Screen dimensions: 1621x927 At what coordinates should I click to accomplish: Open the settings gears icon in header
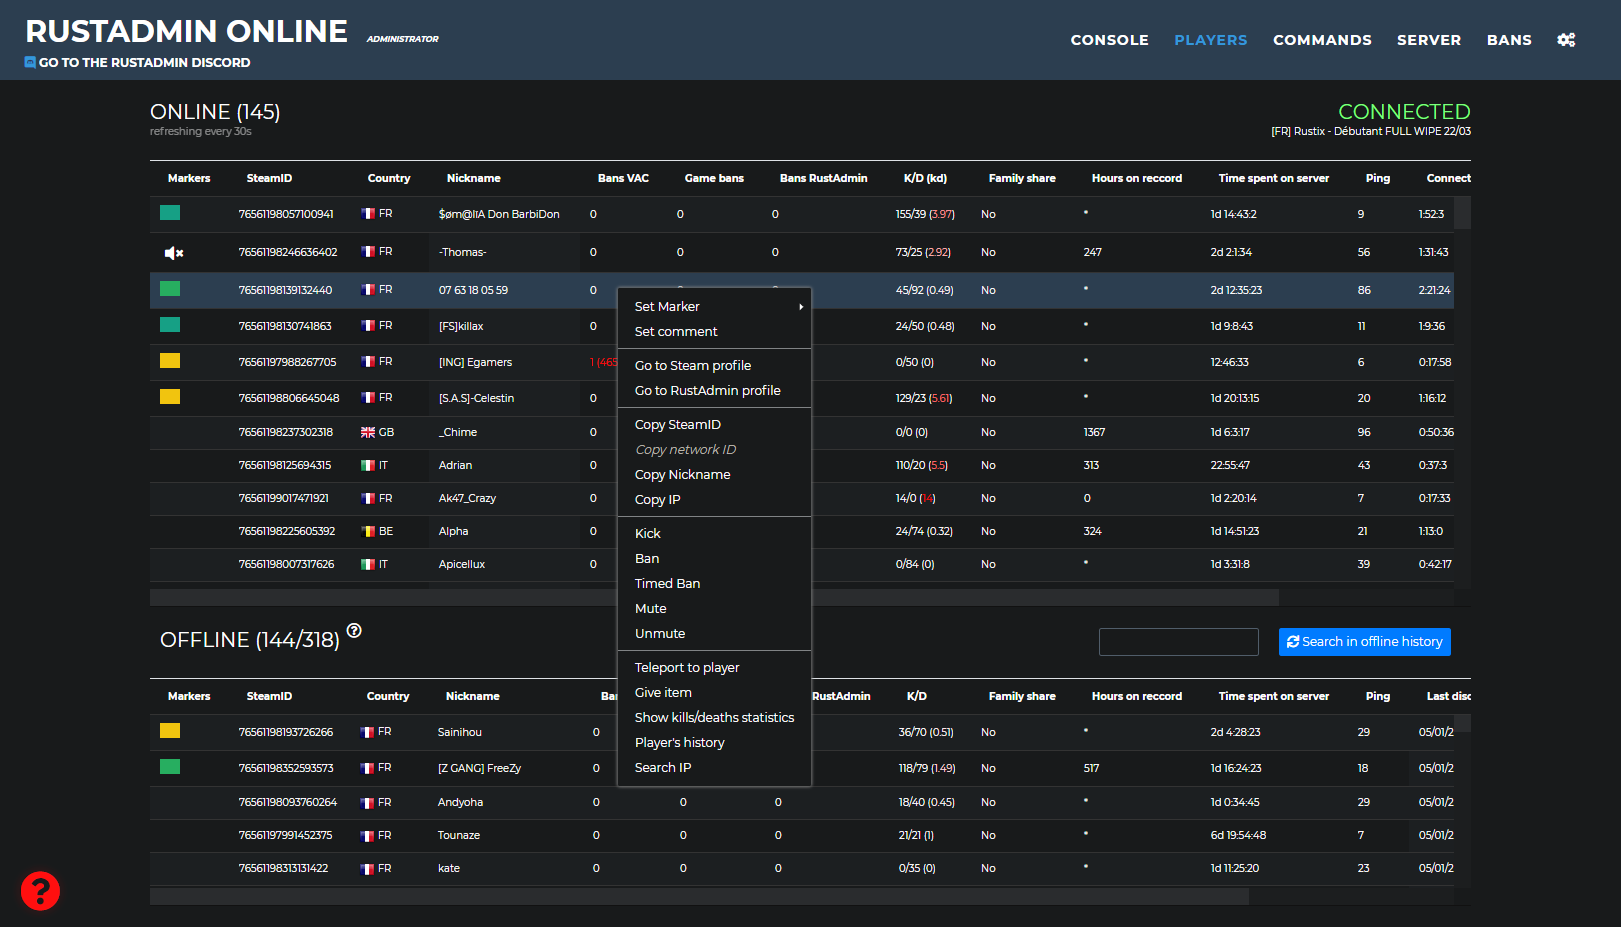coord(1566,40)
